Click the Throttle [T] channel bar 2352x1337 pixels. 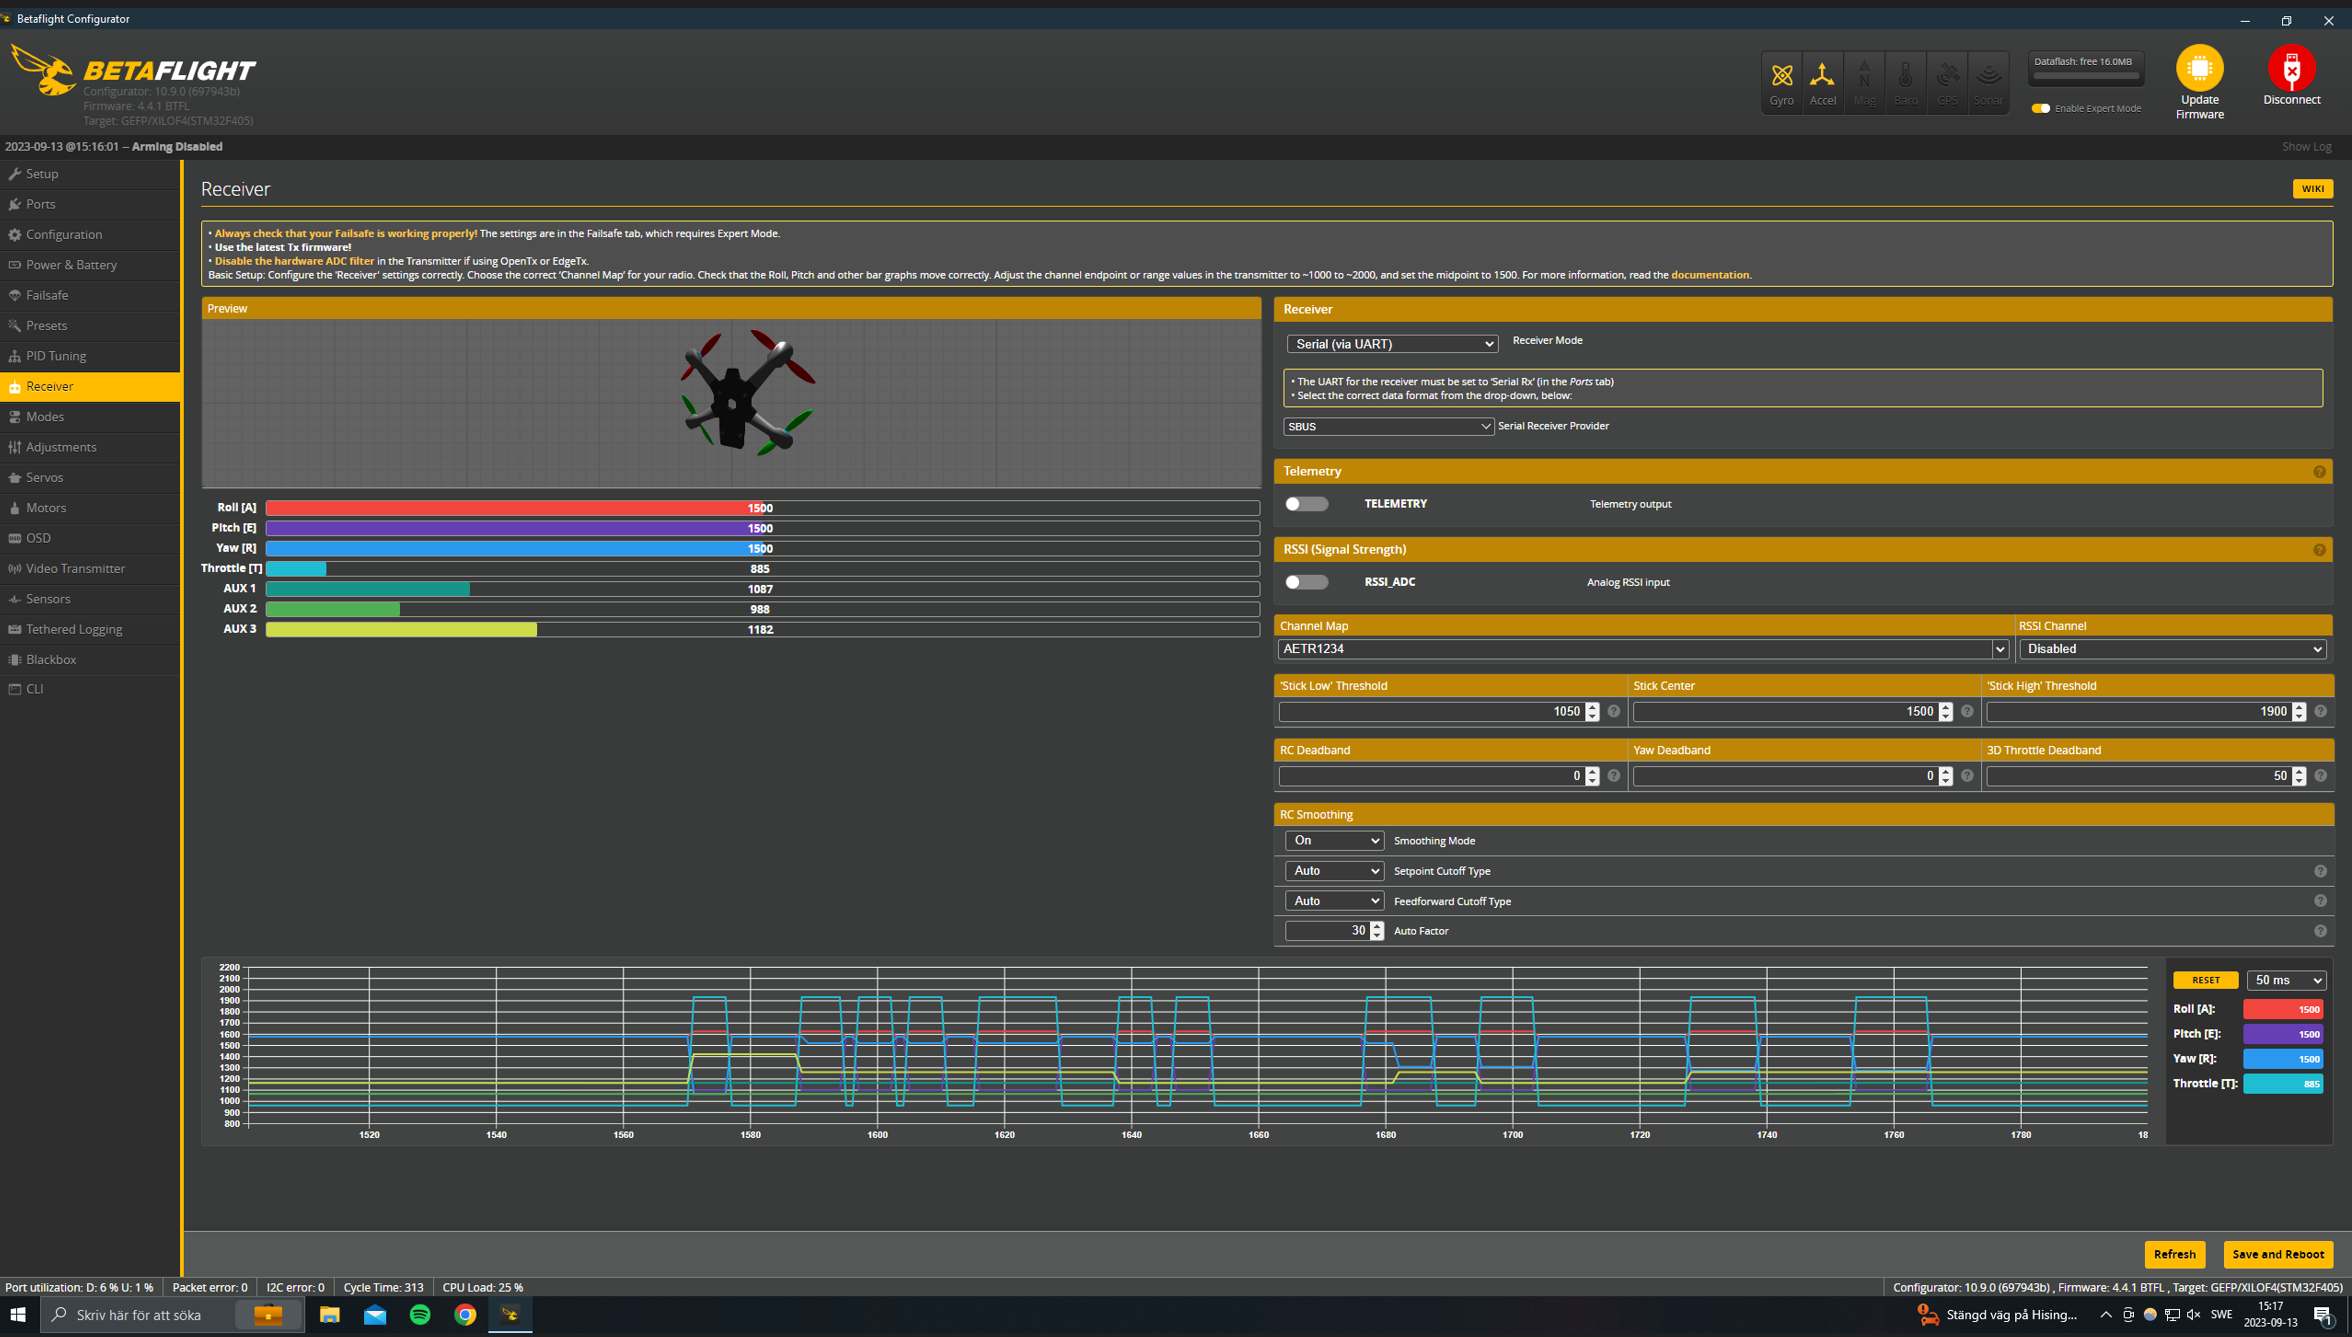coord(761,569)
